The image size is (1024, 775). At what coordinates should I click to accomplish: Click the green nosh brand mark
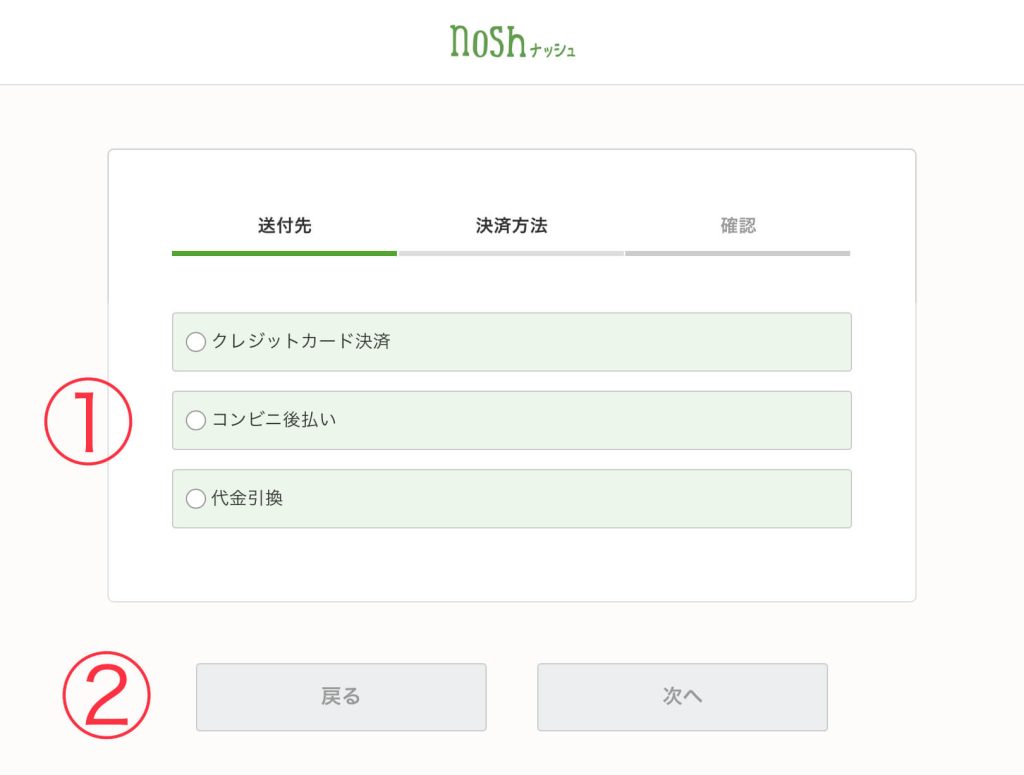click(489, 41)
